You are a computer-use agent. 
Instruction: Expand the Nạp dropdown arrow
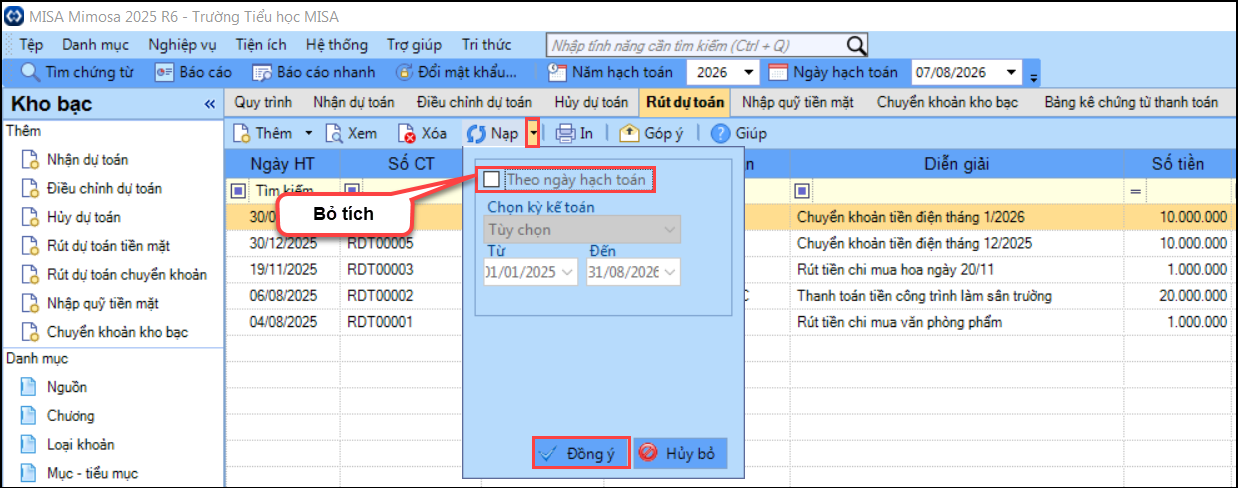click(535, 133)
